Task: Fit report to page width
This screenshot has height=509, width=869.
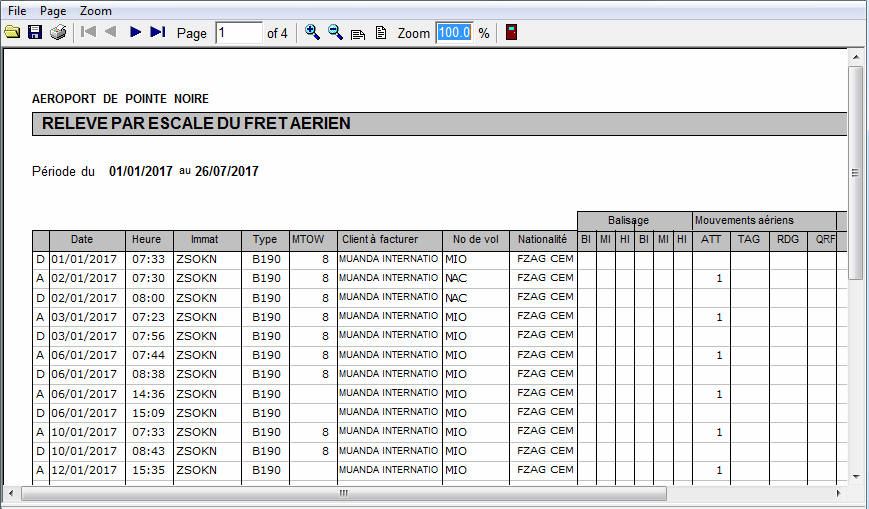Action: click(x=358, y=33)
